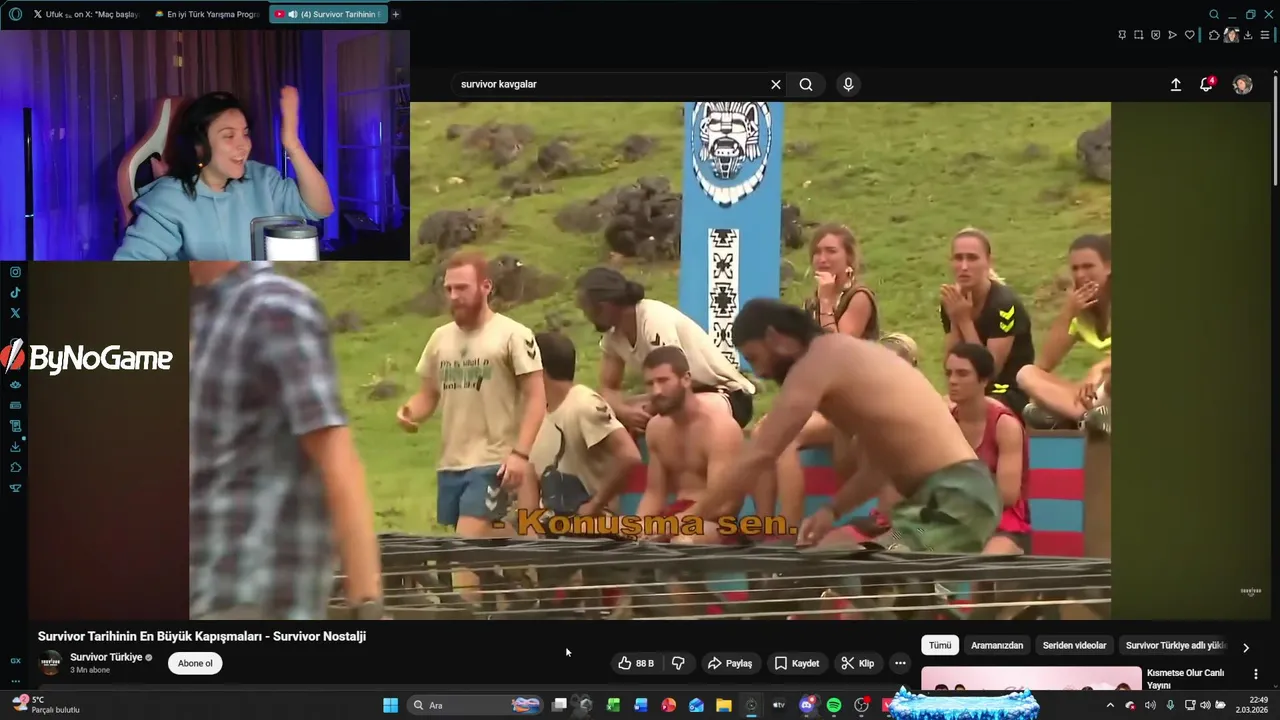Click the taskbar Ara search box

[x=477, y=705]
